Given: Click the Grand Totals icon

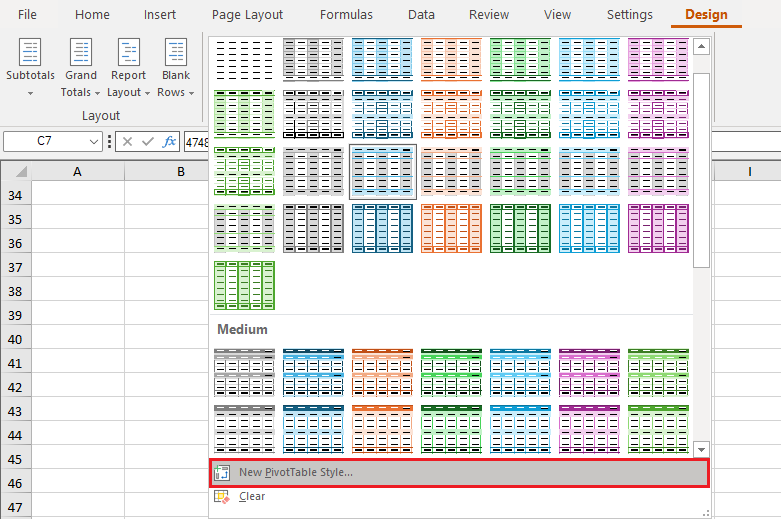Looking at the screenshot, I should [x=81, y=52].
